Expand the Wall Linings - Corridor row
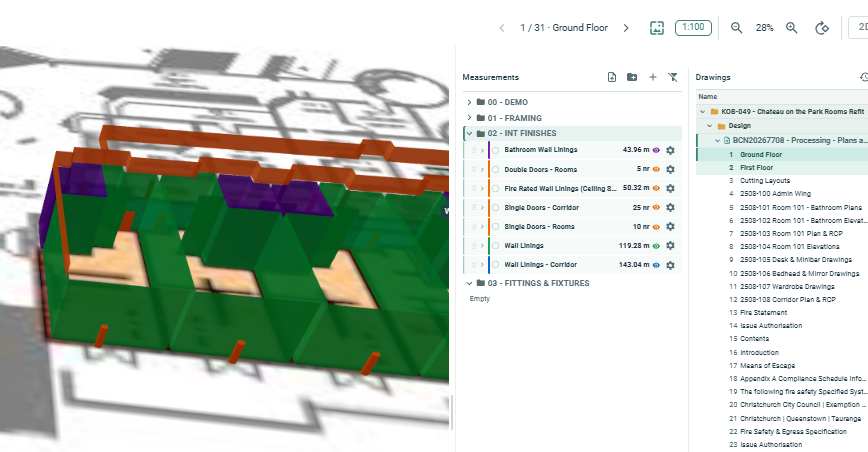This screenshot has height=452, width=868. (x=482, y=264)
